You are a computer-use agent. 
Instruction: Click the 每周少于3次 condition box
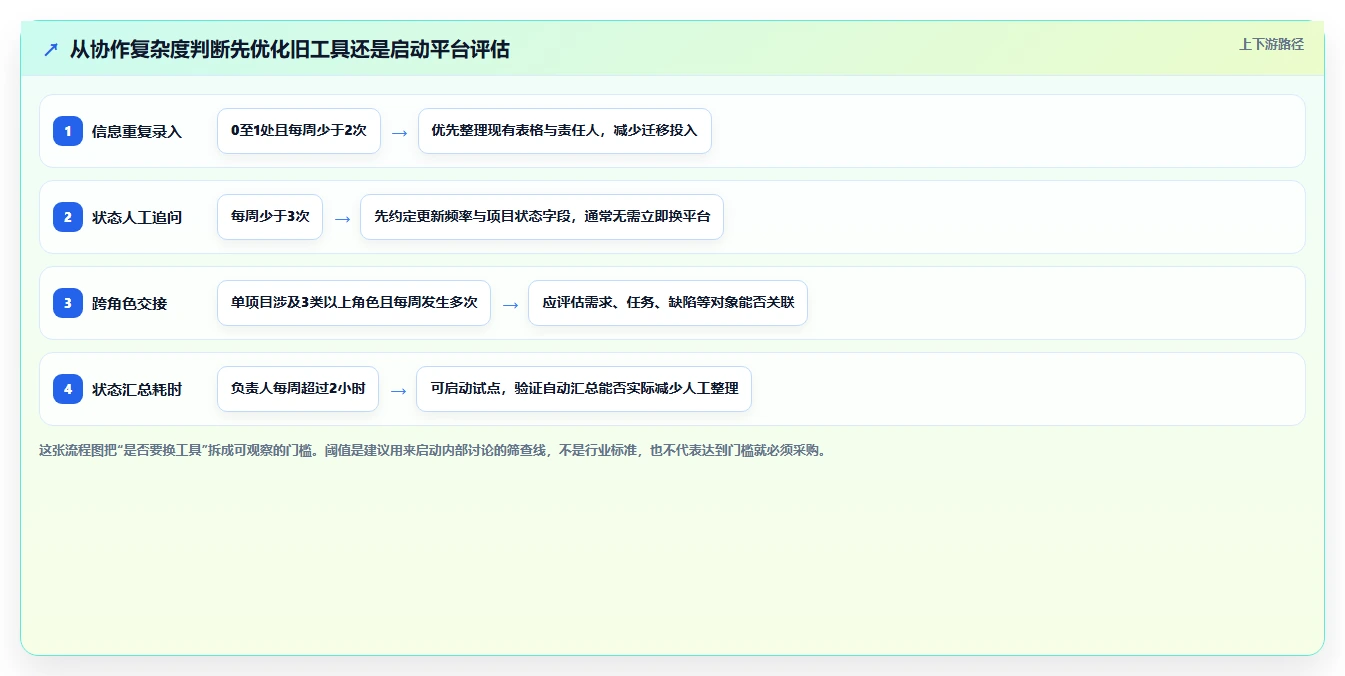click(270, 217)
